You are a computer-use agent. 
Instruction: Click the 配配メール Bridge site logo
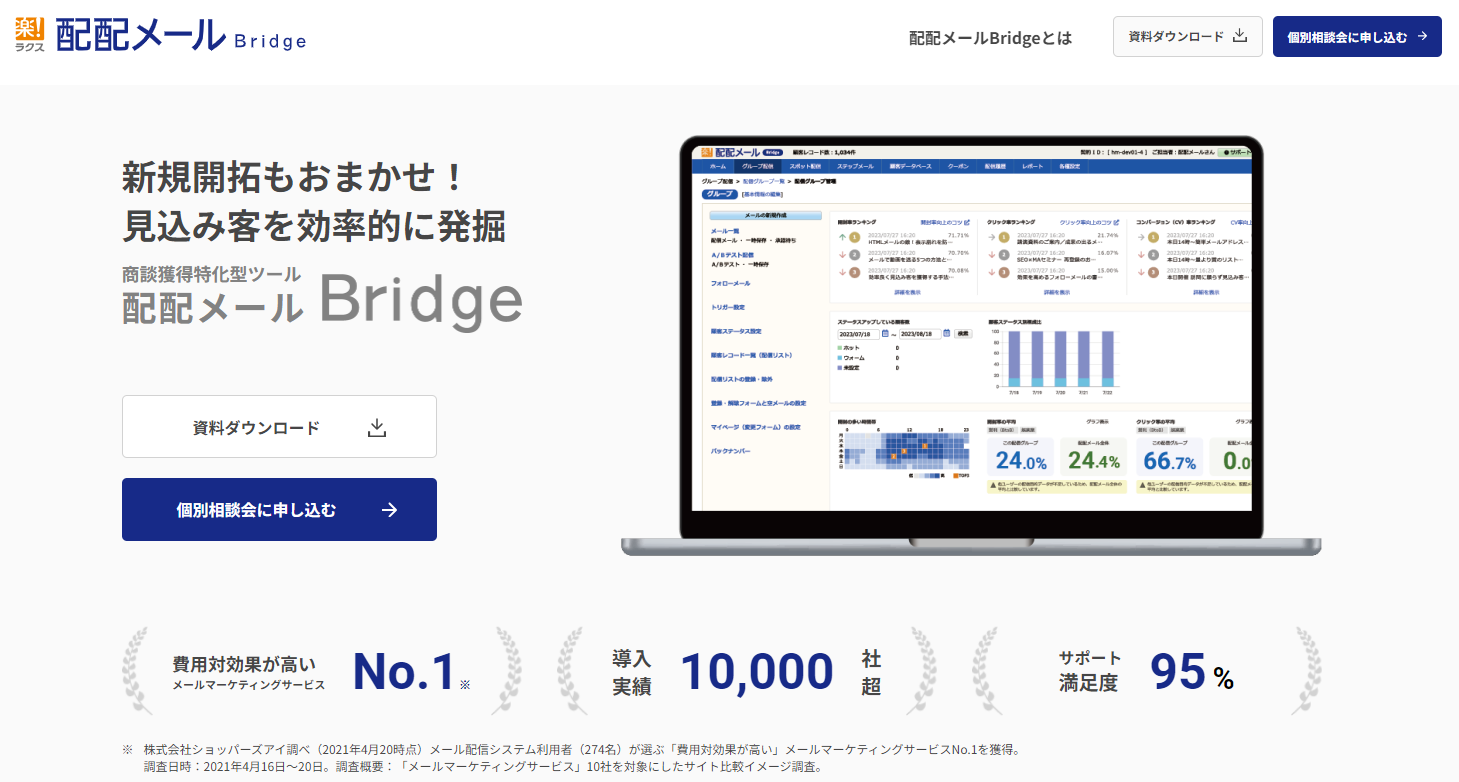[160, 35]
